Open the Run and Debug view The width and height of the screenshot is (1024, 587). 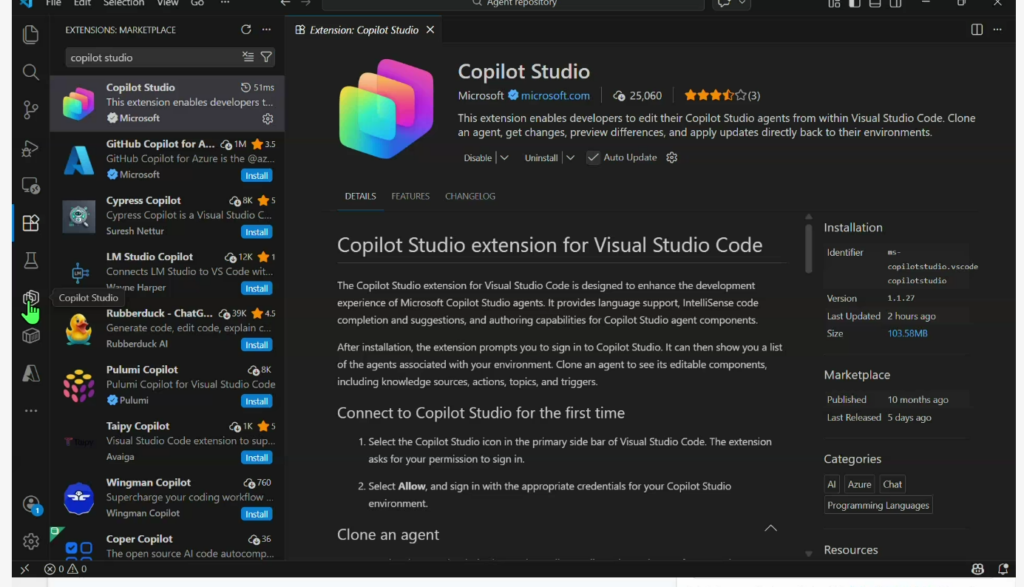point(30,148)
